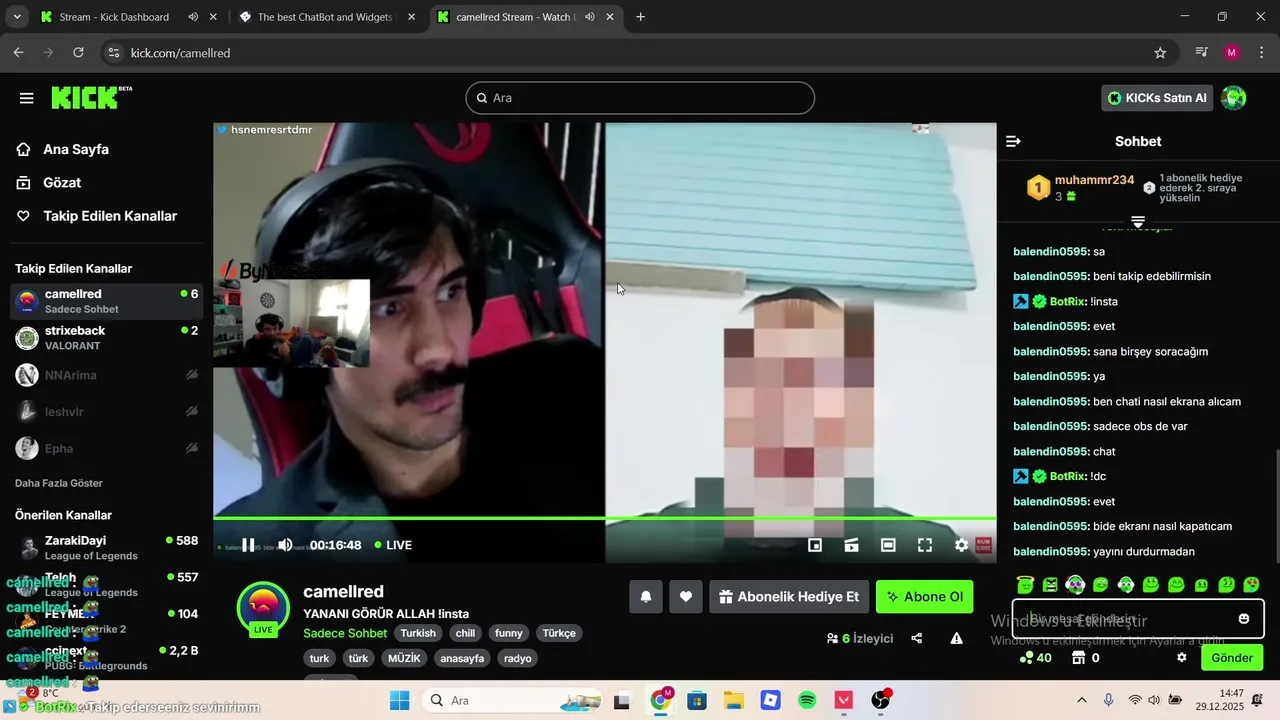The width and height of the screenshot is (1280, 720).
Task: Select the strixeback VALORANT channel
Action: (107, 338)
